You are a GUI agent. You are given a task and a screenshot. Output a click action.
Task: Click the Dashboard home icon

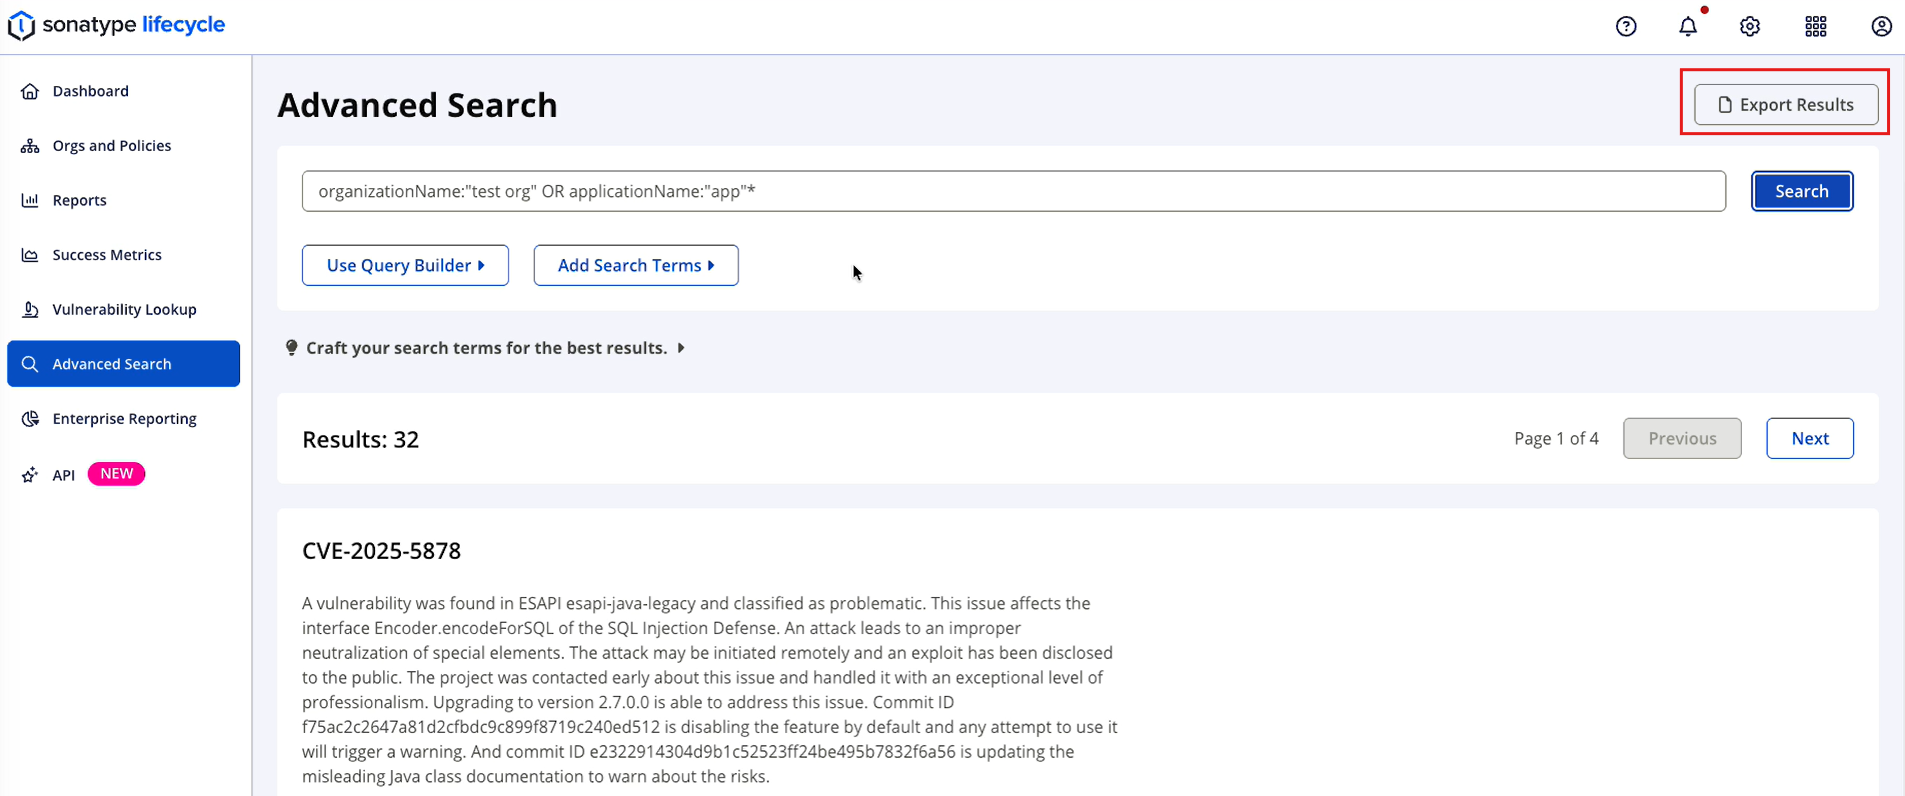click(30, 91)
